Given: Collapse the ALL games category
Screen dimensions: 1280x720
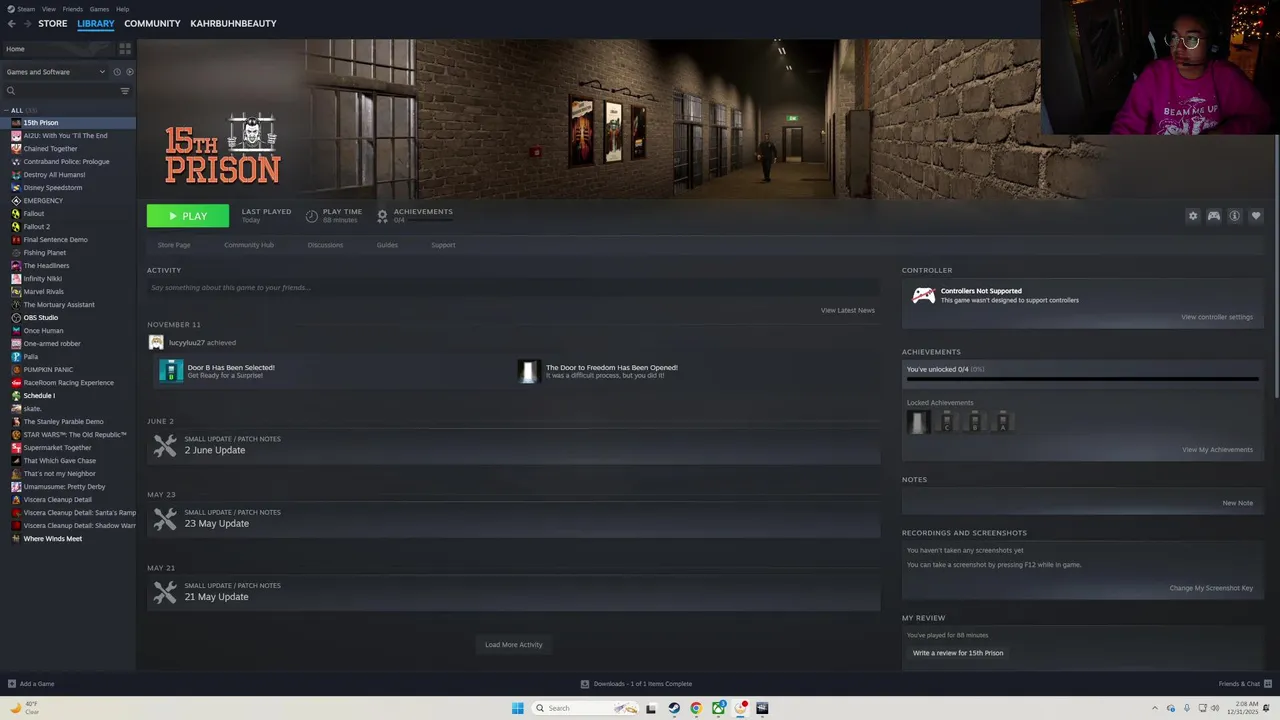Looking at the screenshot, I should coord(6,110).
